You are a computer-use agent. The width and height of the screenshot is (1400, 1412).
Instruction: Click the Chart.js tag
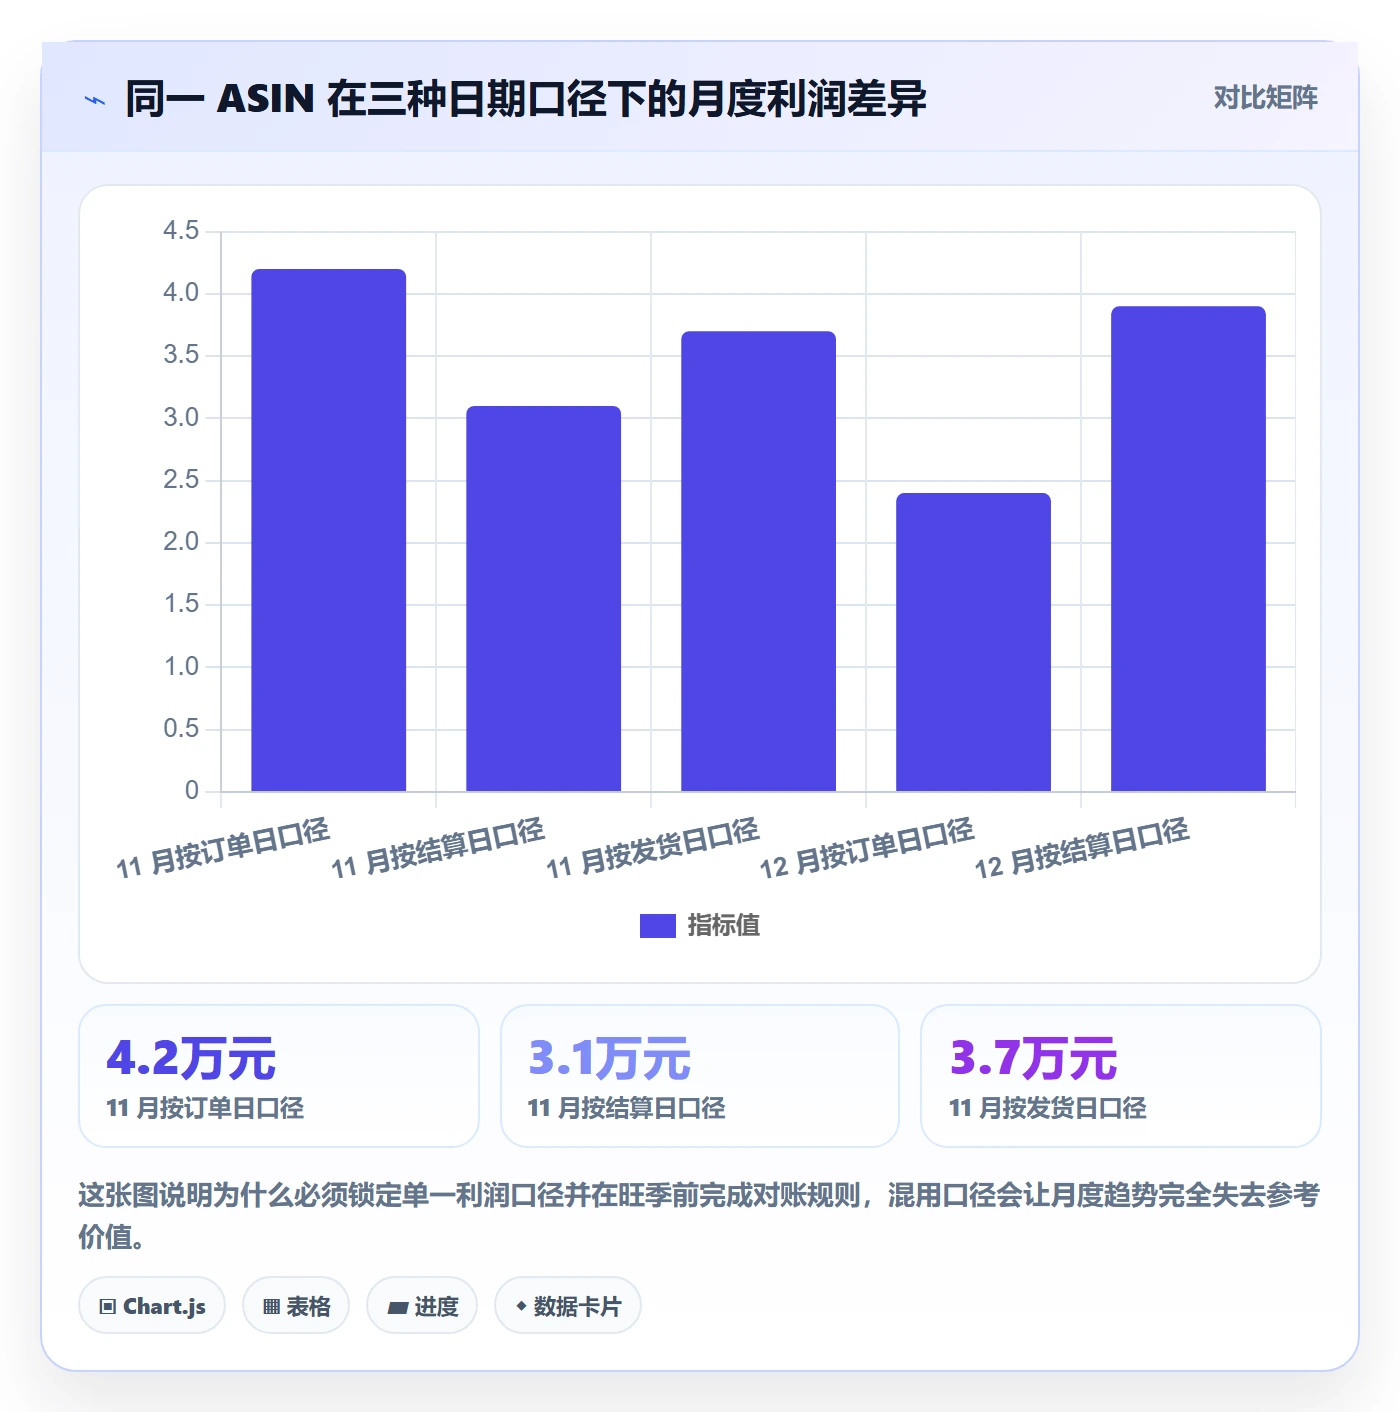coord(152,1306)
